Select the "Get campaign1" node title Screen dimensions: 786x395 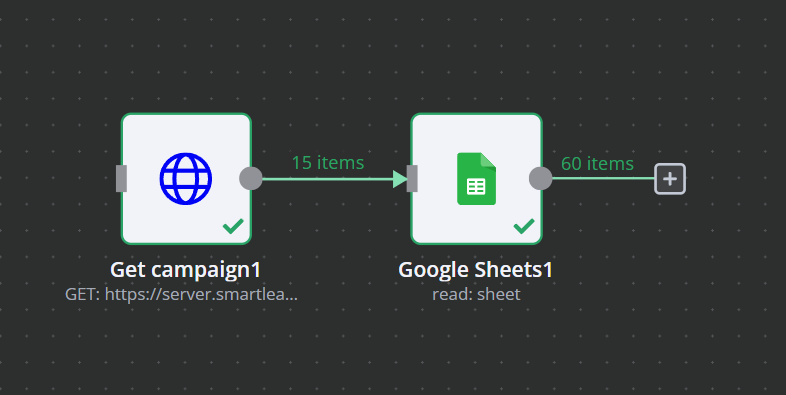point(185,270)
